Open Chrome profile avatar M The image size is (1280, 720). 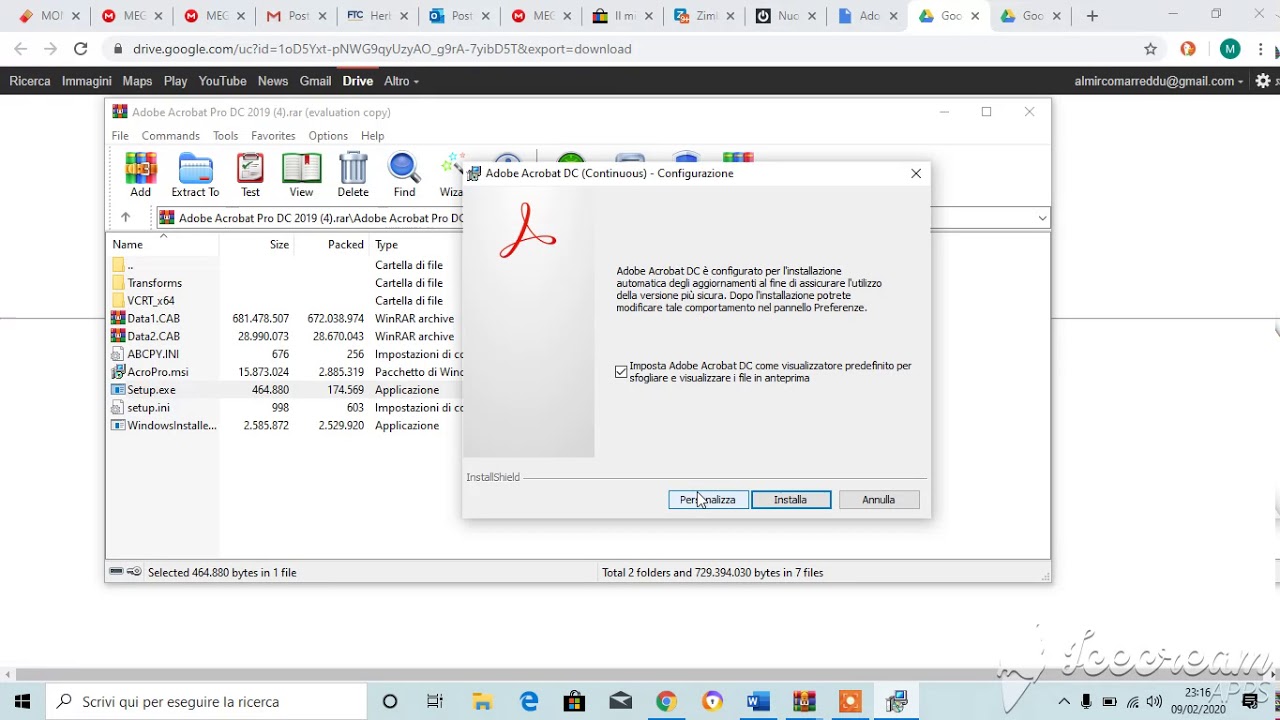click(x=1230, y=49)
